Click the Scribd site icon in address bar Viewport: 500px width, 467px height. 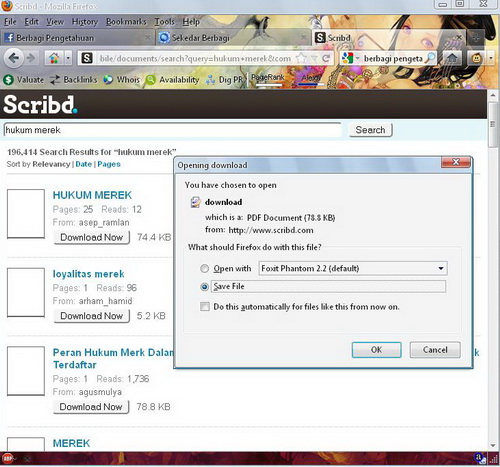[87, 59]
